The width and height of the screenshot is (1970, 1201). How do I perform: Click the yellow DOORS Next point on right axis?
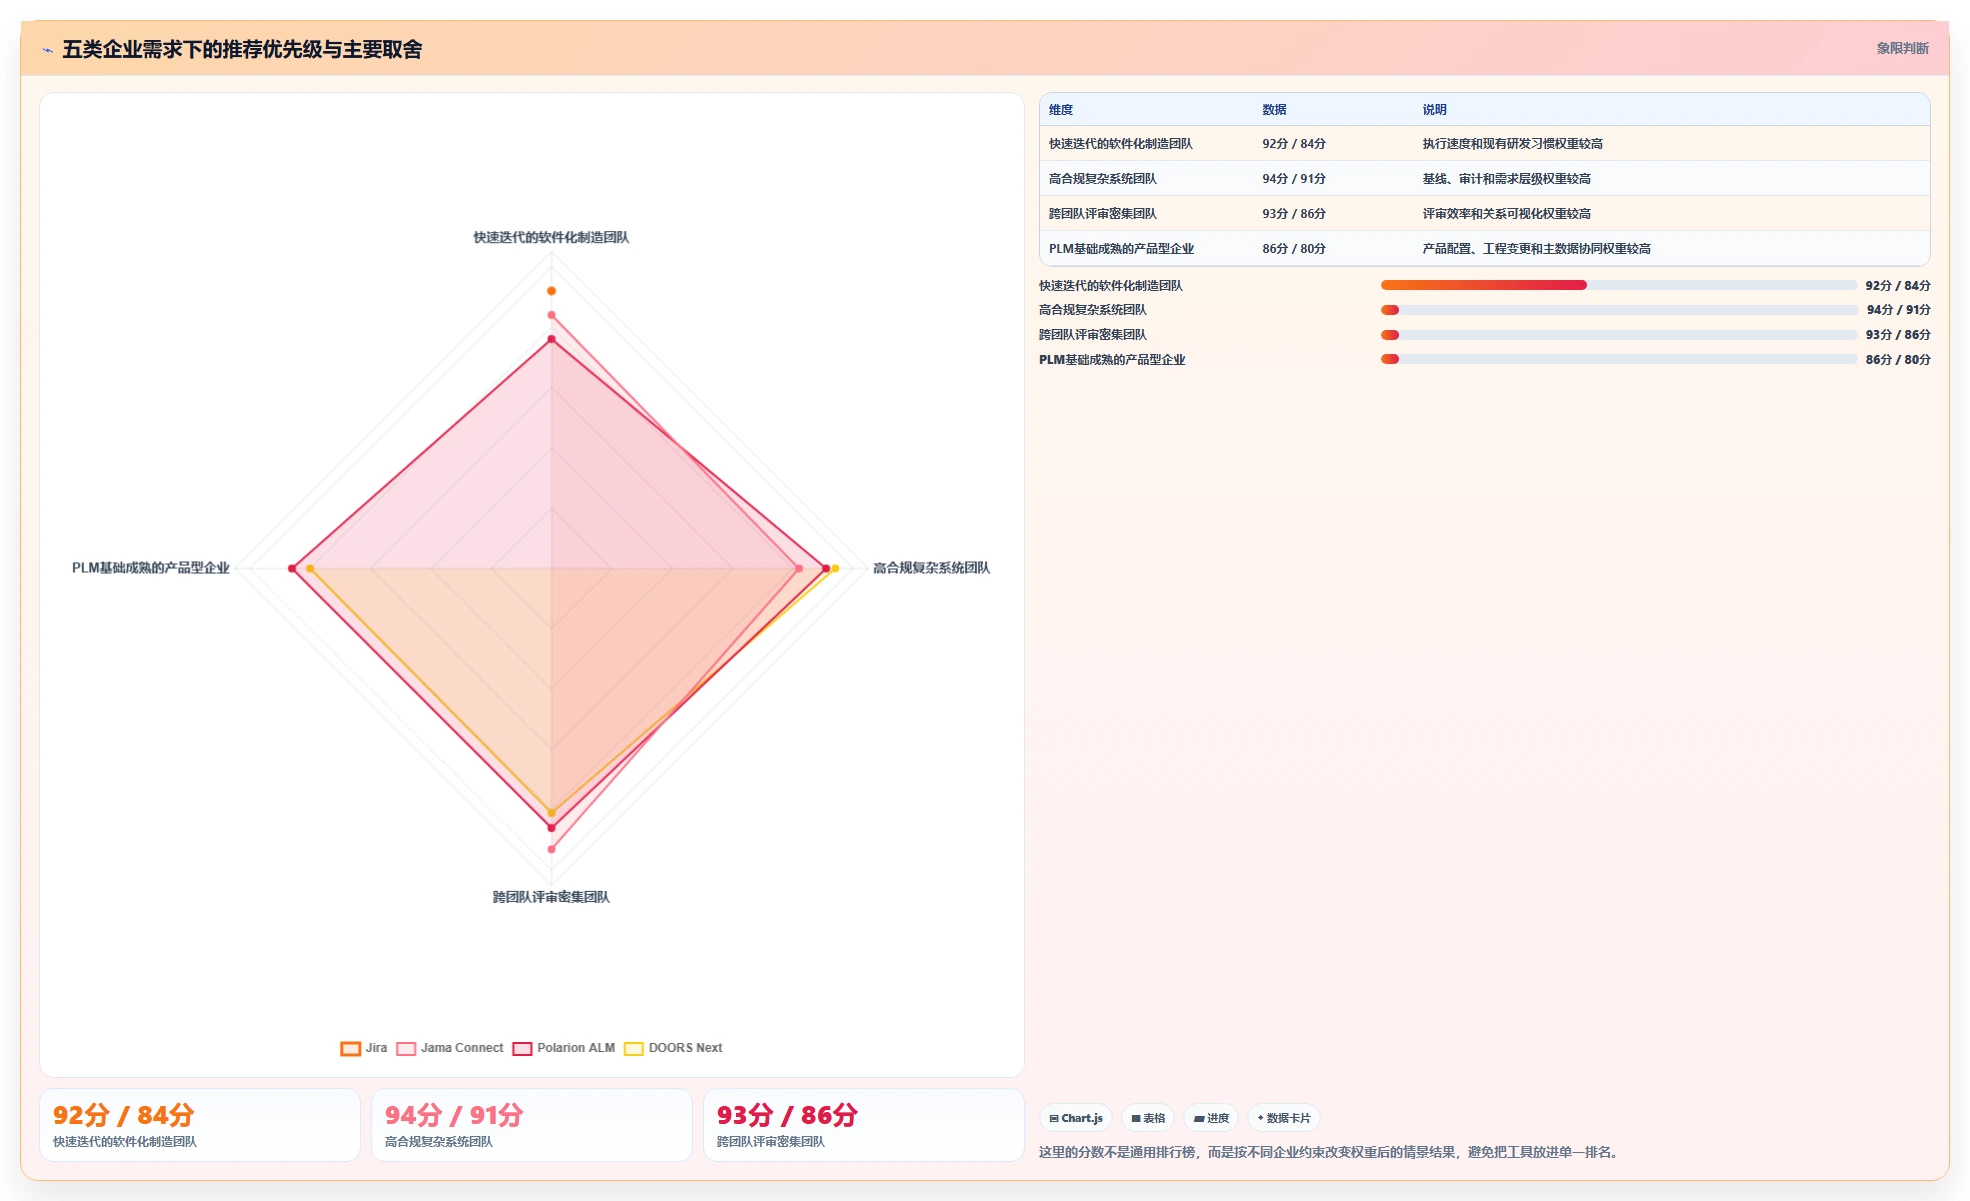[x=835, y=569]
